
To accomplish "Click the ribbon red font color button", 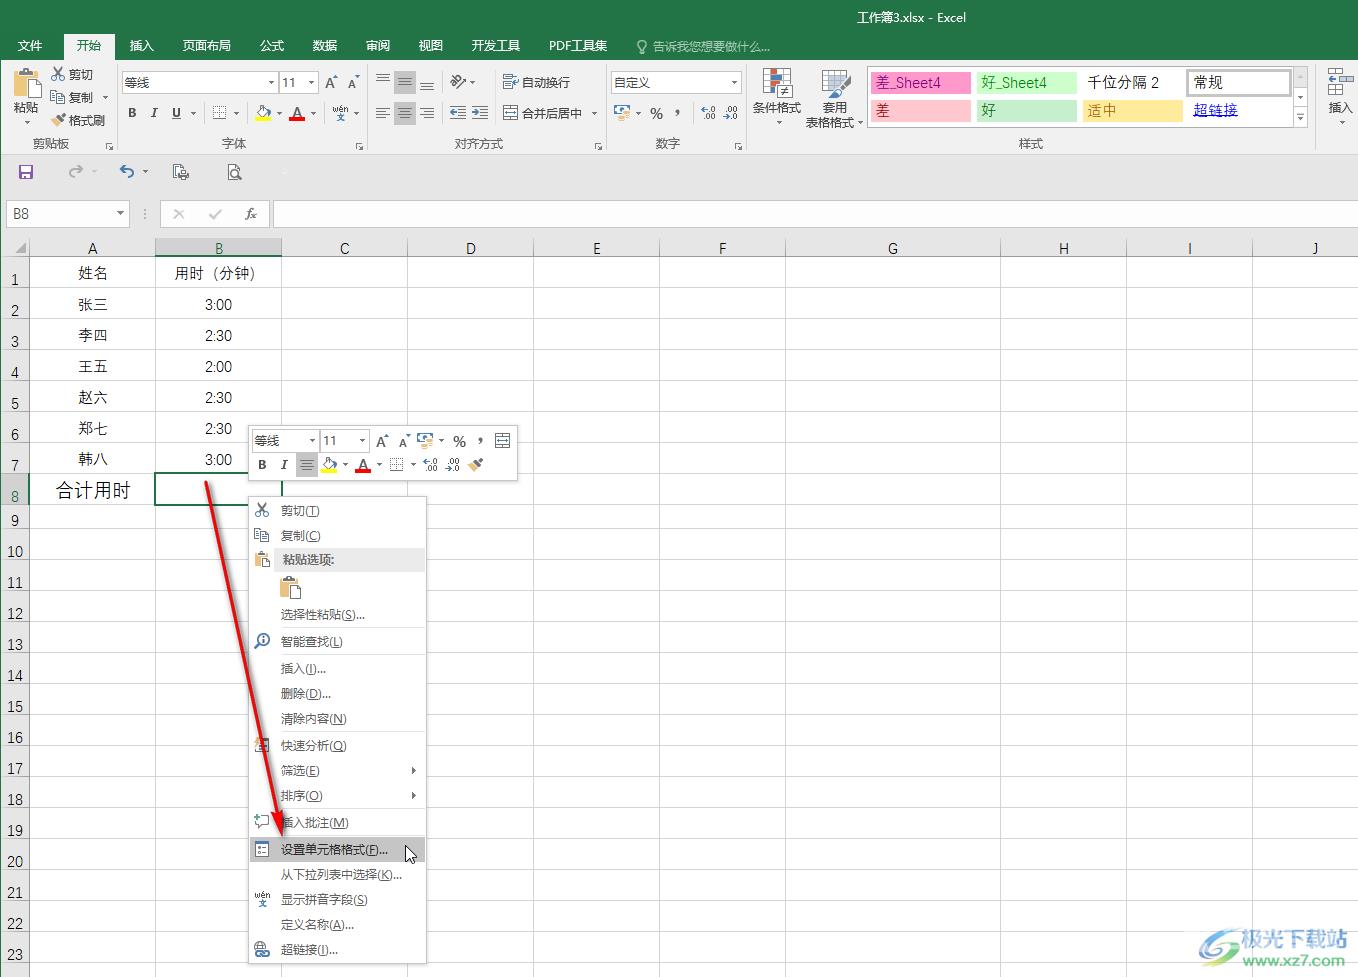I will (x=297, y=113).
